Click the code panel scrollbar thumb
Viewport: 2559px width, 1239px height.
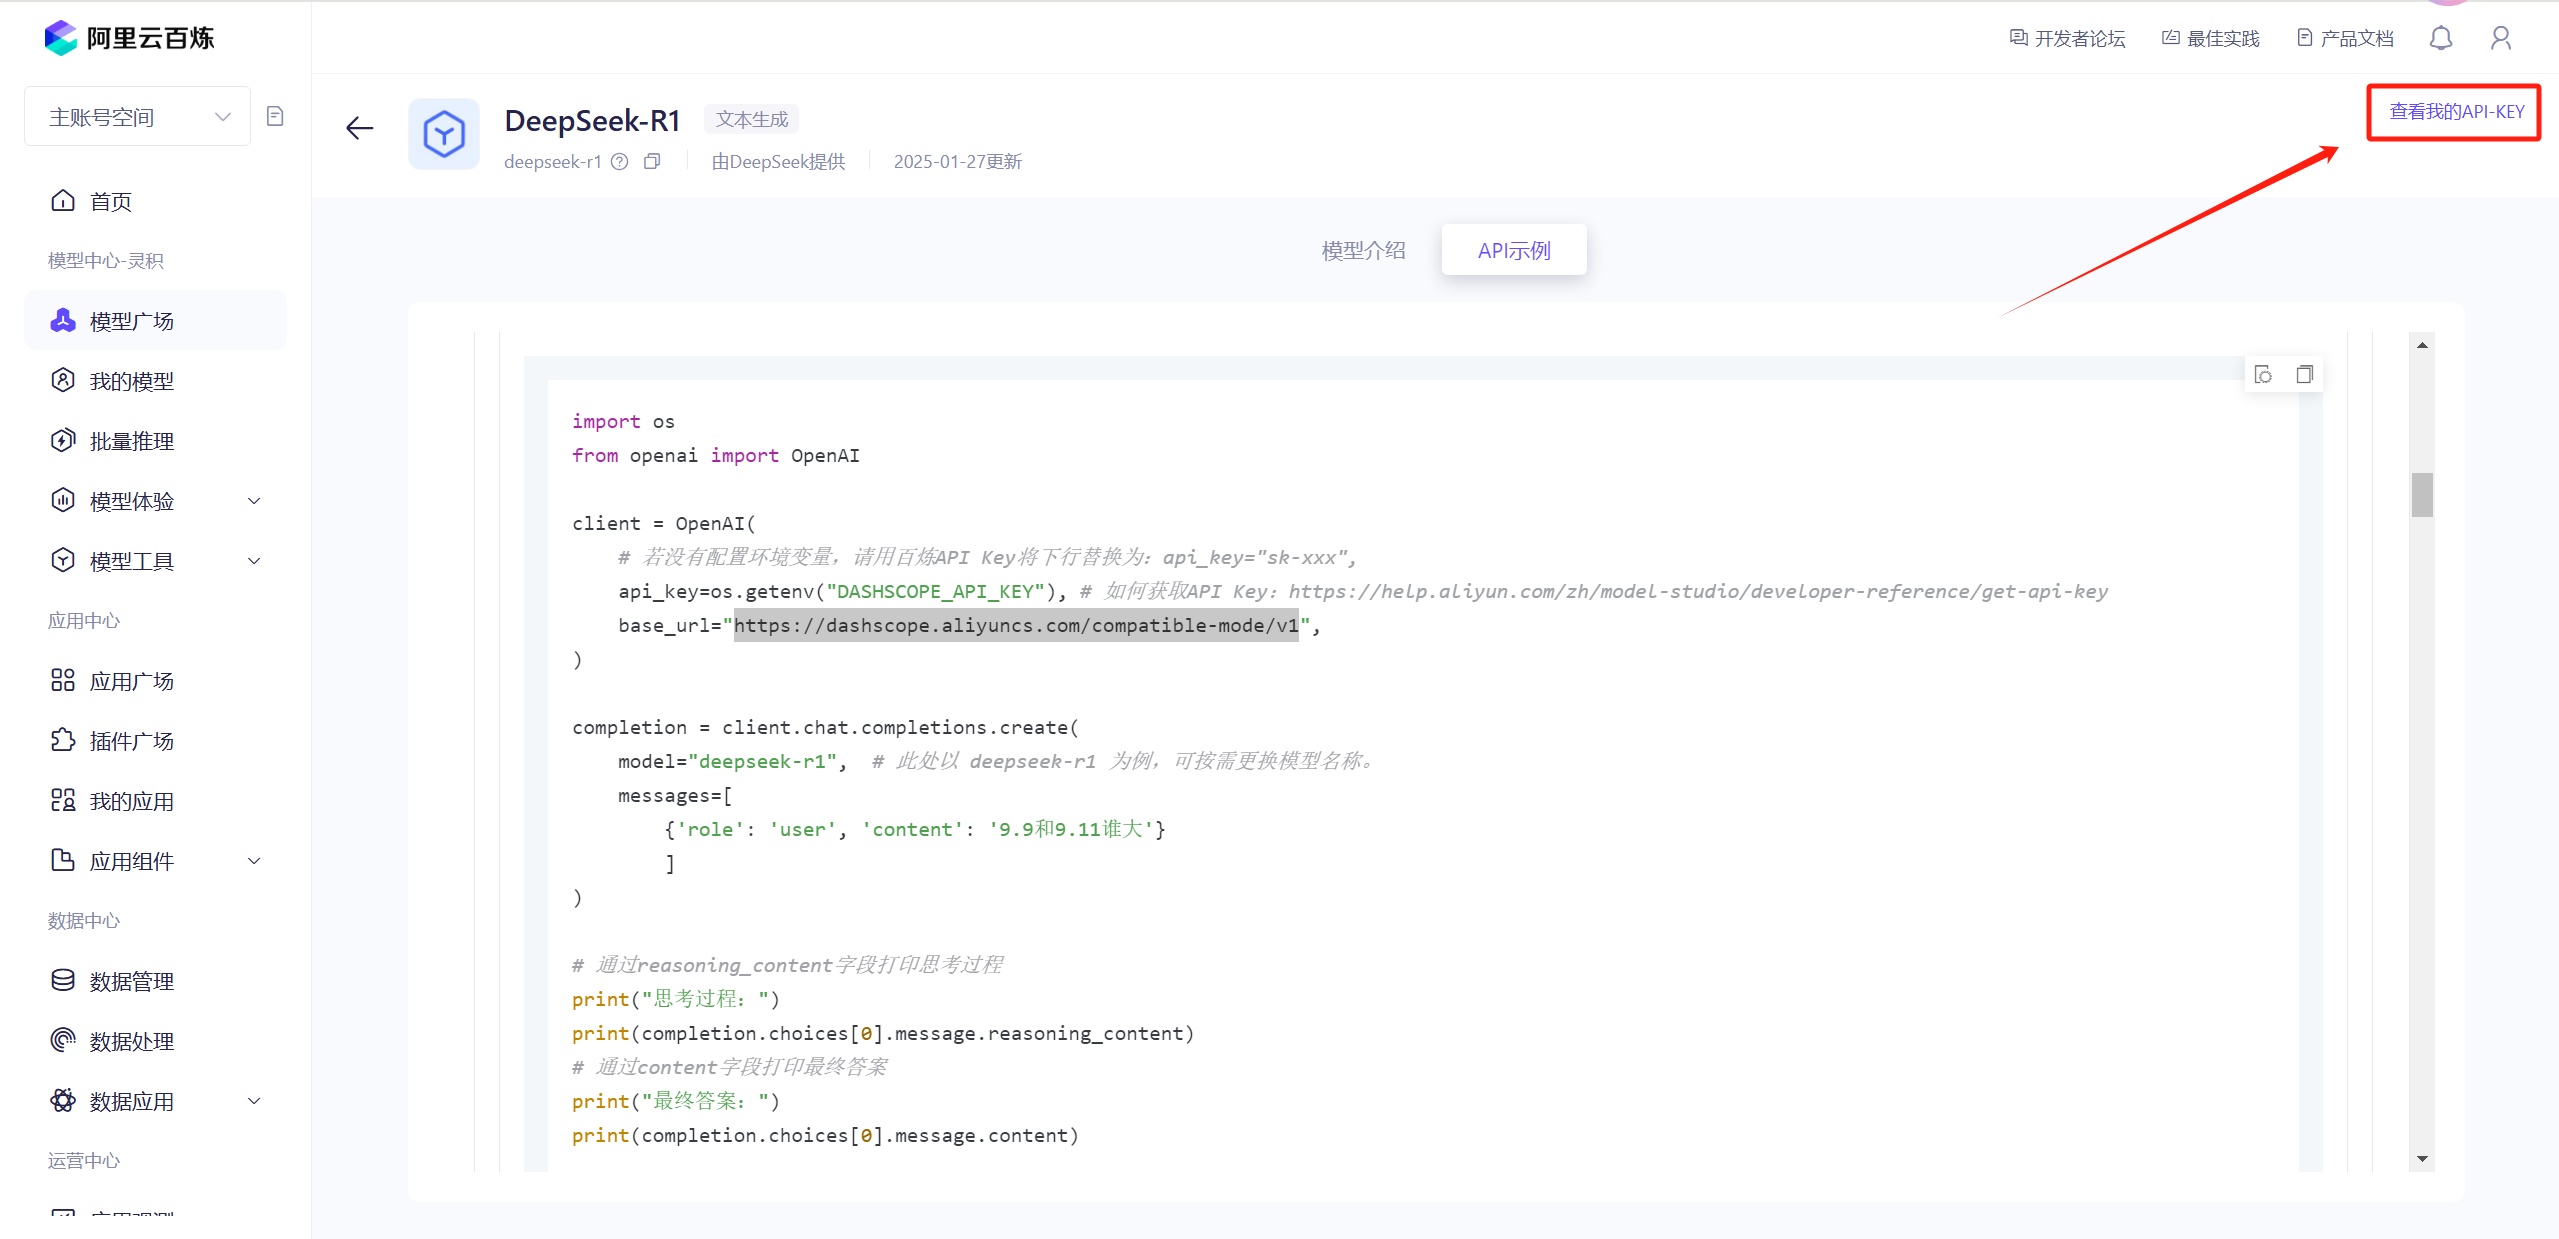(2421, 494)
